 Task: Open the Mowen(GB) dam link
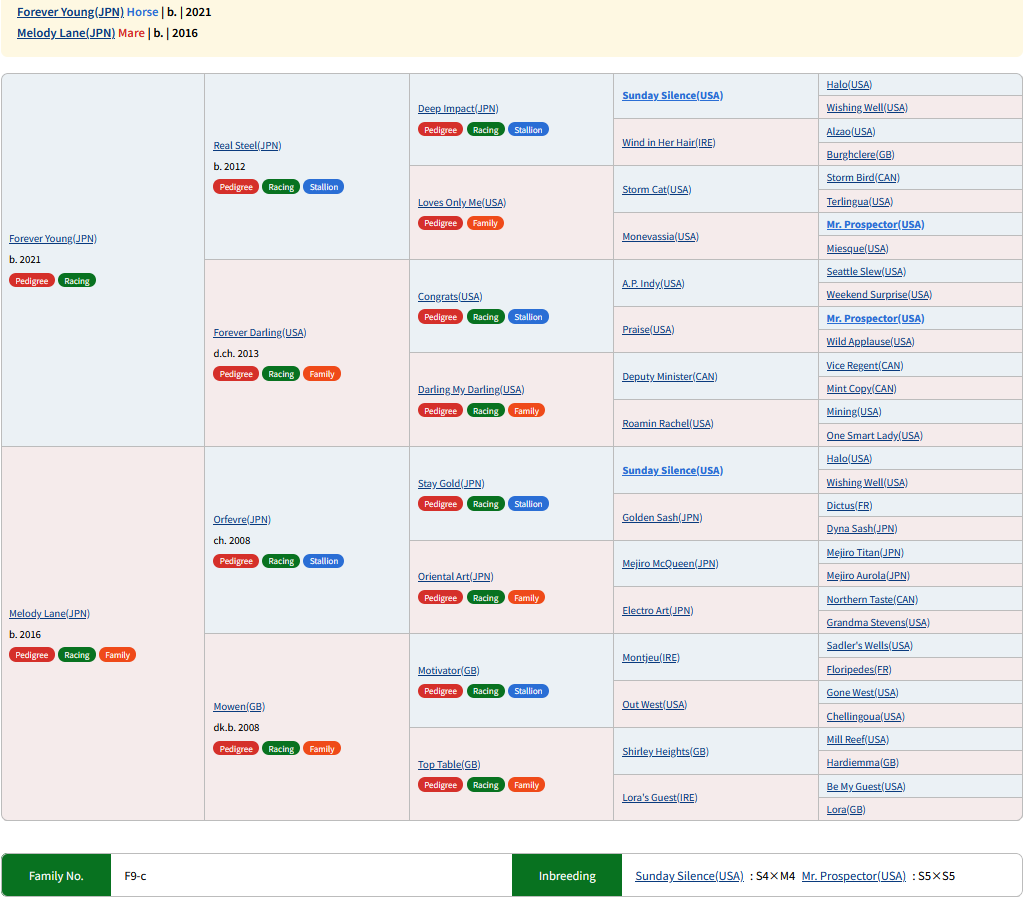click(239, 707)
